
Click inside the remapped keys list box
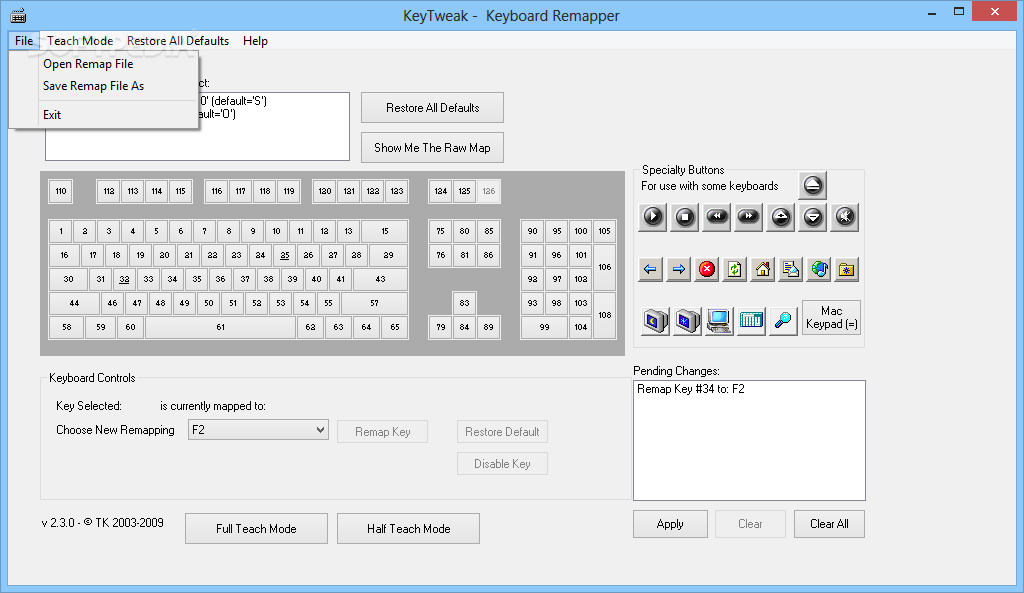point(197,126)
